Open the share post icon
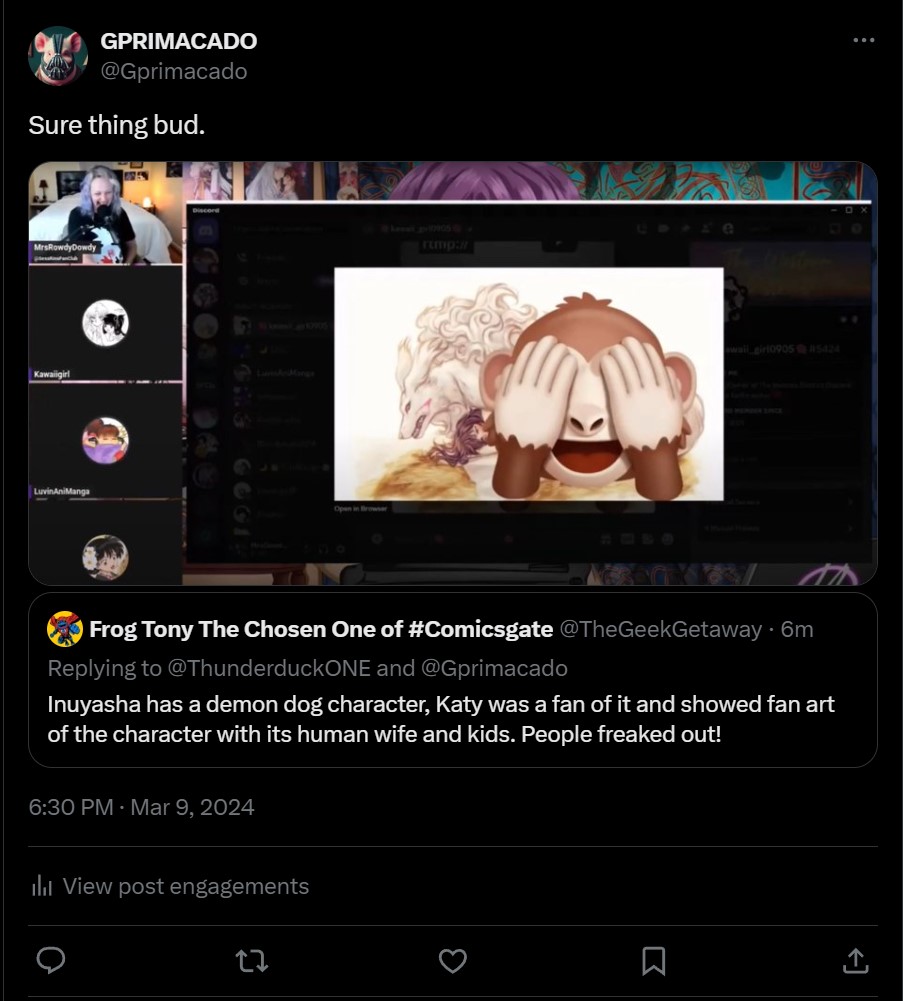903x1001 pixels. click(x=855, y=960)
